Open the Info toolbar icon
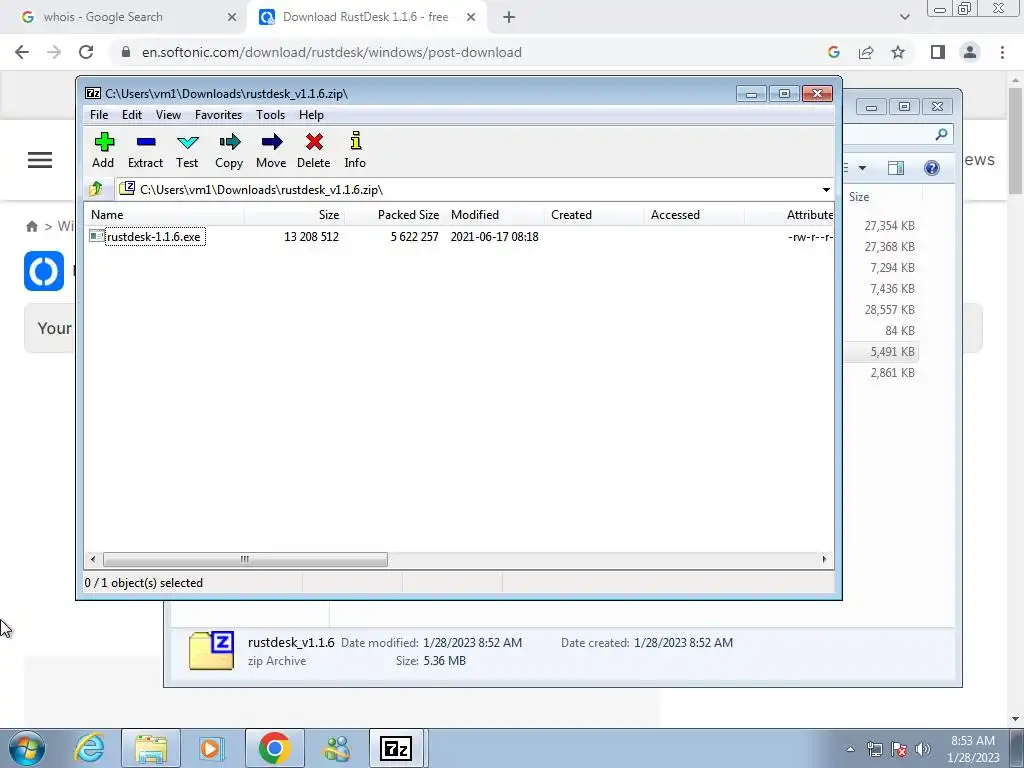 (x=355, y=151)
